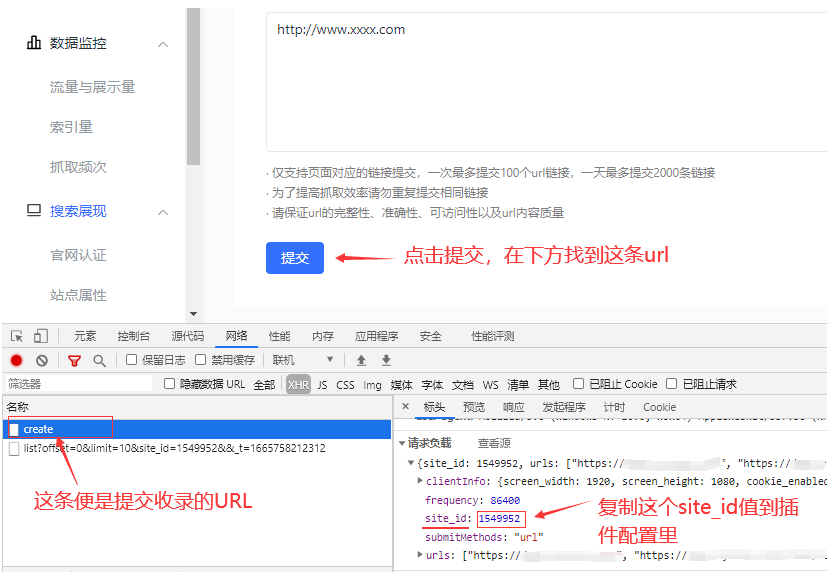Activate the inspect element picker icon
The width and height of the screenshot is (835, 575).
click(x=17, y=336)
